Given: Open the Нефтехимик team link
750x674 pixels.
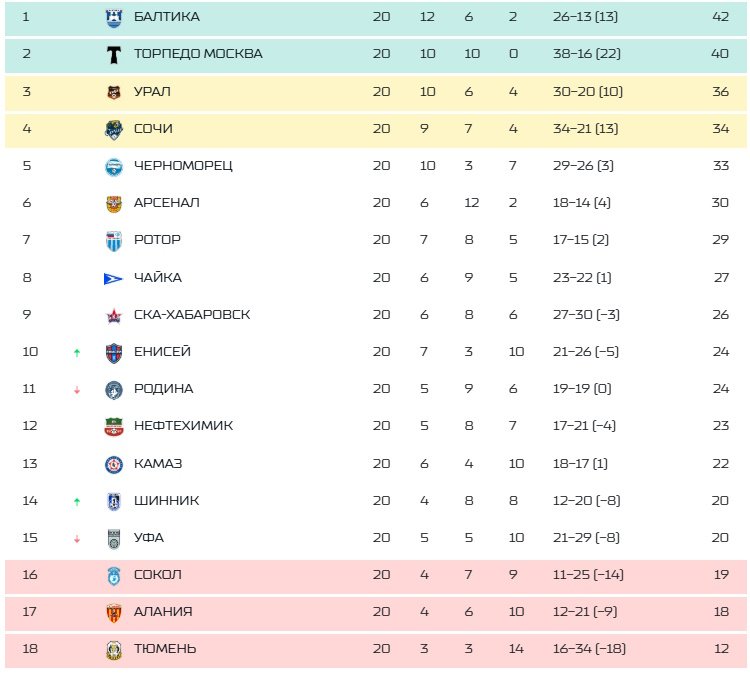Looking at the screenshot, I should pyautogui.click(x=183, y=426).
